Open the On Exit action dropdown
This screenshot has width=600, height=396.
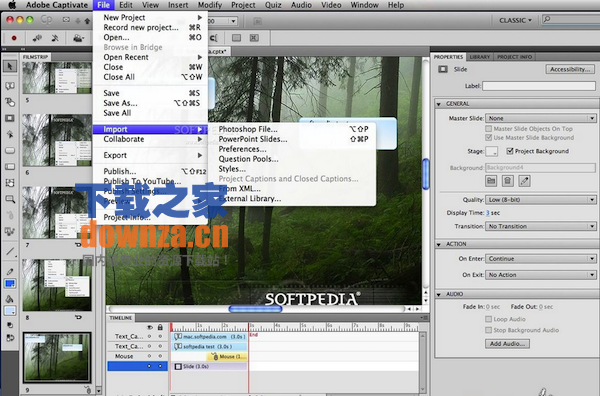[x=541, y=275]
